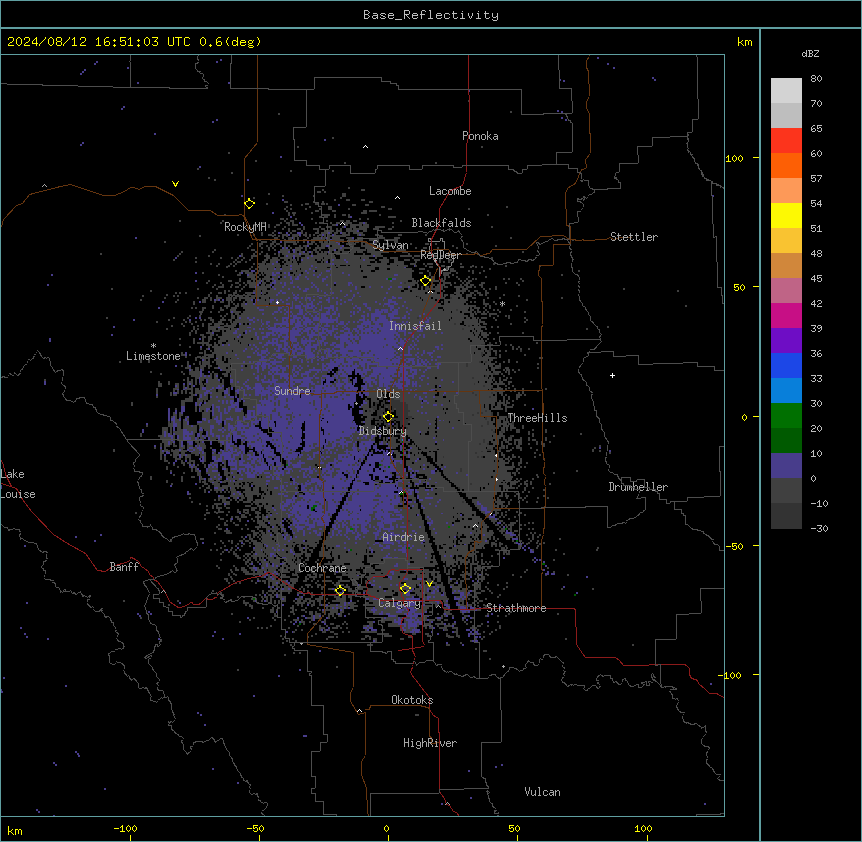Click the yellow diamond marker below Cochrane
This screenshot has width=862, height=842.
340,590
